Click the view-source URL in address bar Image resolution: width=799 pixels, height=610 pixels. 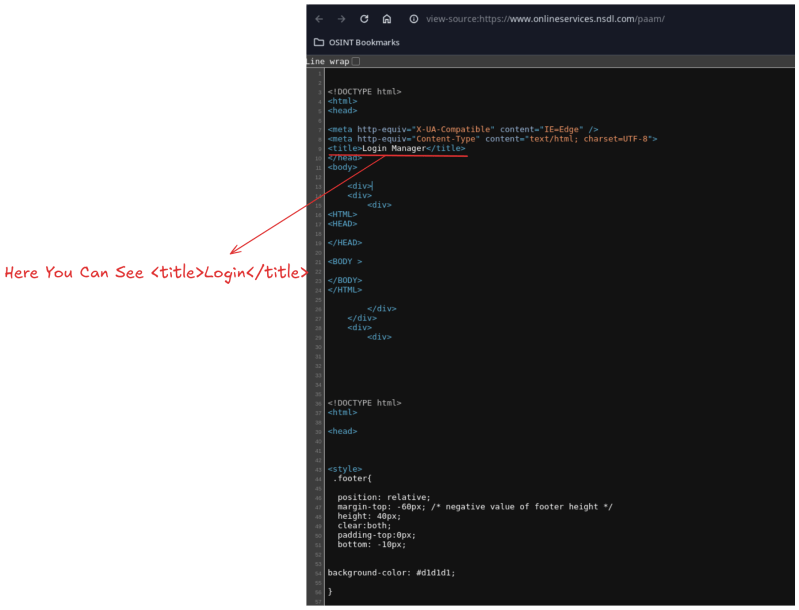(x=545, y=19)
